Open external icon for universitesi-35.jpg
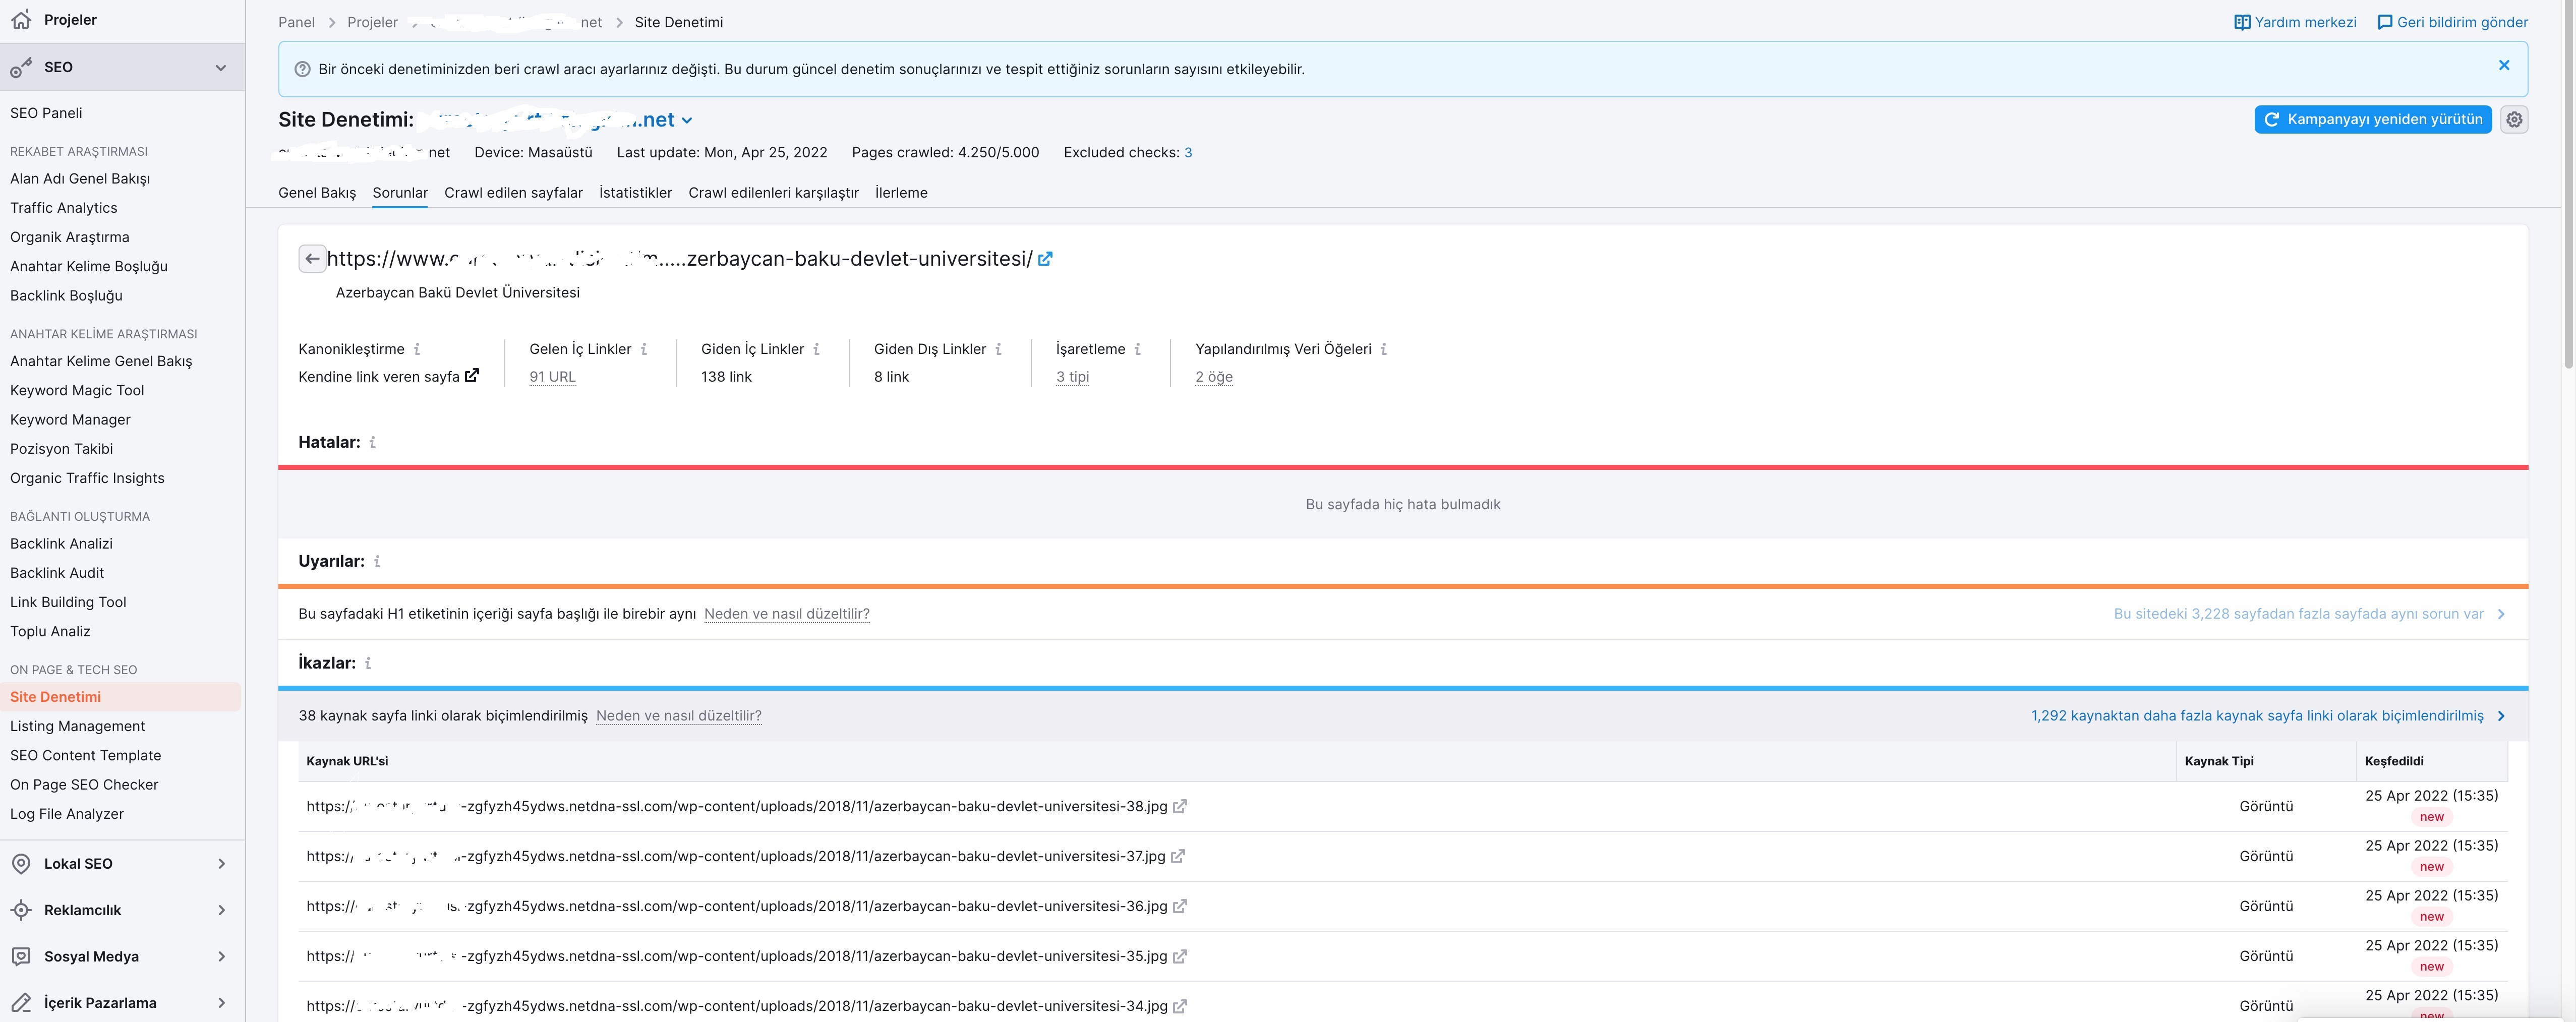The width and height of the screenshot is (2576, 1022). coord(1180,956)
